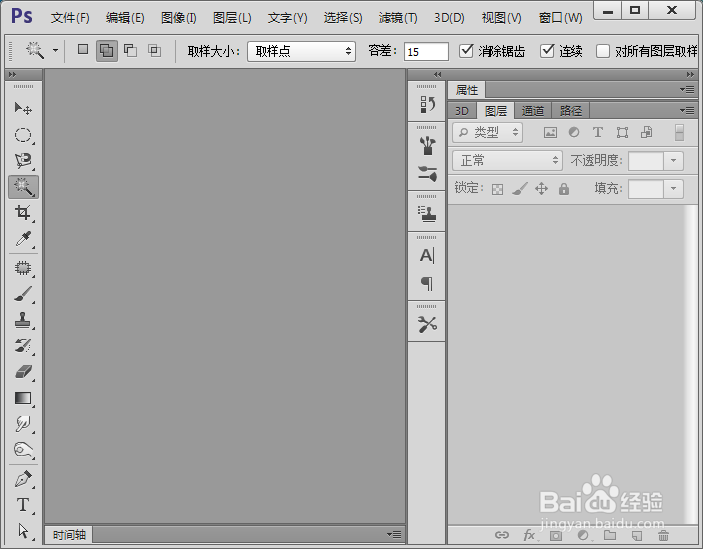Open the 类型 layer filter dropdown
Screen dimensions: 703x549
tap(487, 133)
